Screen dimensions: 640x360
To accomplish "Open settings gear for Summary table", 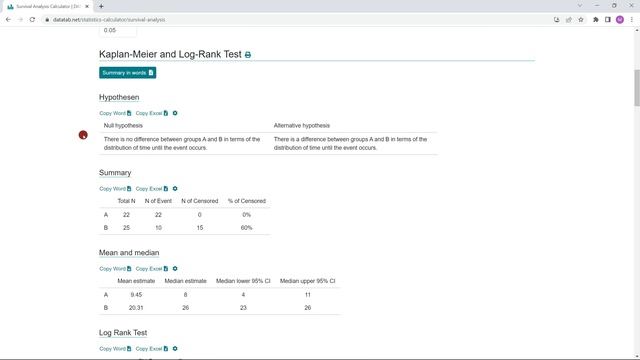I will [x=175, y=189].
